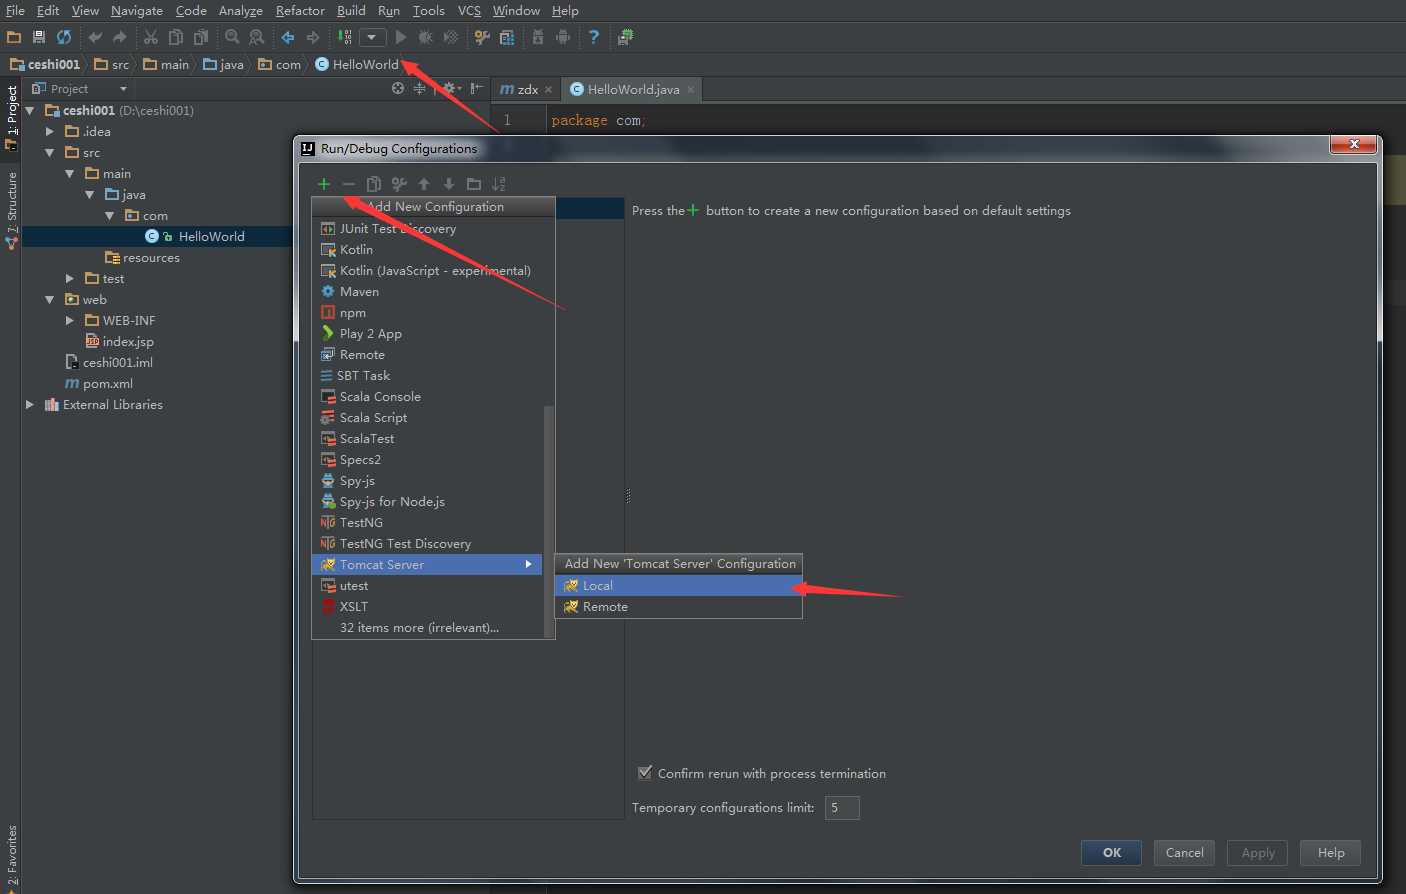Click the Open folder icon in main toolbar
Viewport: 1406px width, 894px height.
tap(14, 37)
